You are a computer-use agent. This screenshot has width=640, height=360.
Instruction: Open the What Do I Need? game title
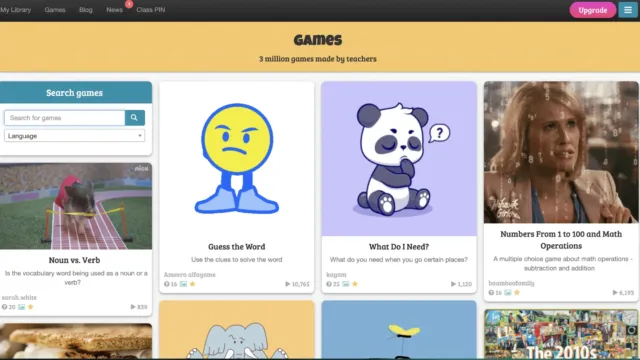pos(399,247)
